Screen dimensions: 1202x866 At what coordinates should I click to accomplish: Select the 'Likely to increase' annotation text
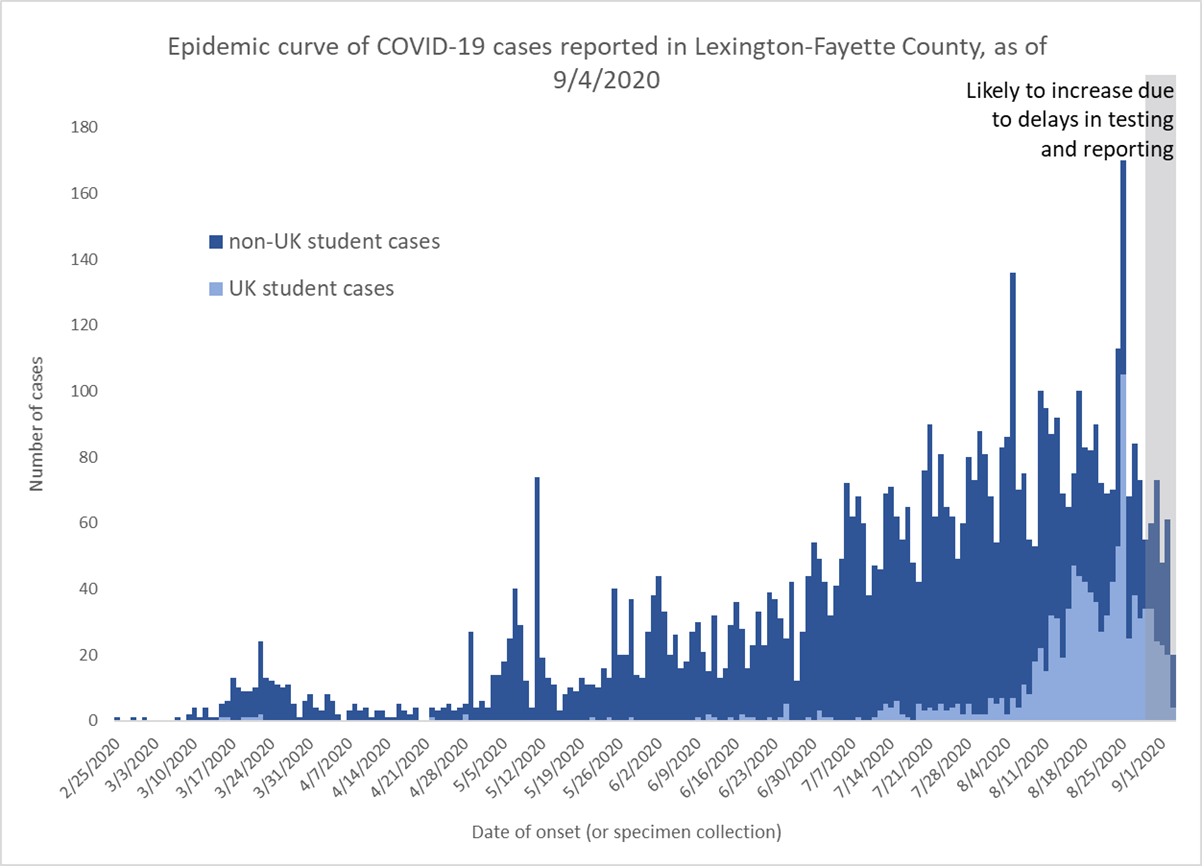pos(1069,121)
